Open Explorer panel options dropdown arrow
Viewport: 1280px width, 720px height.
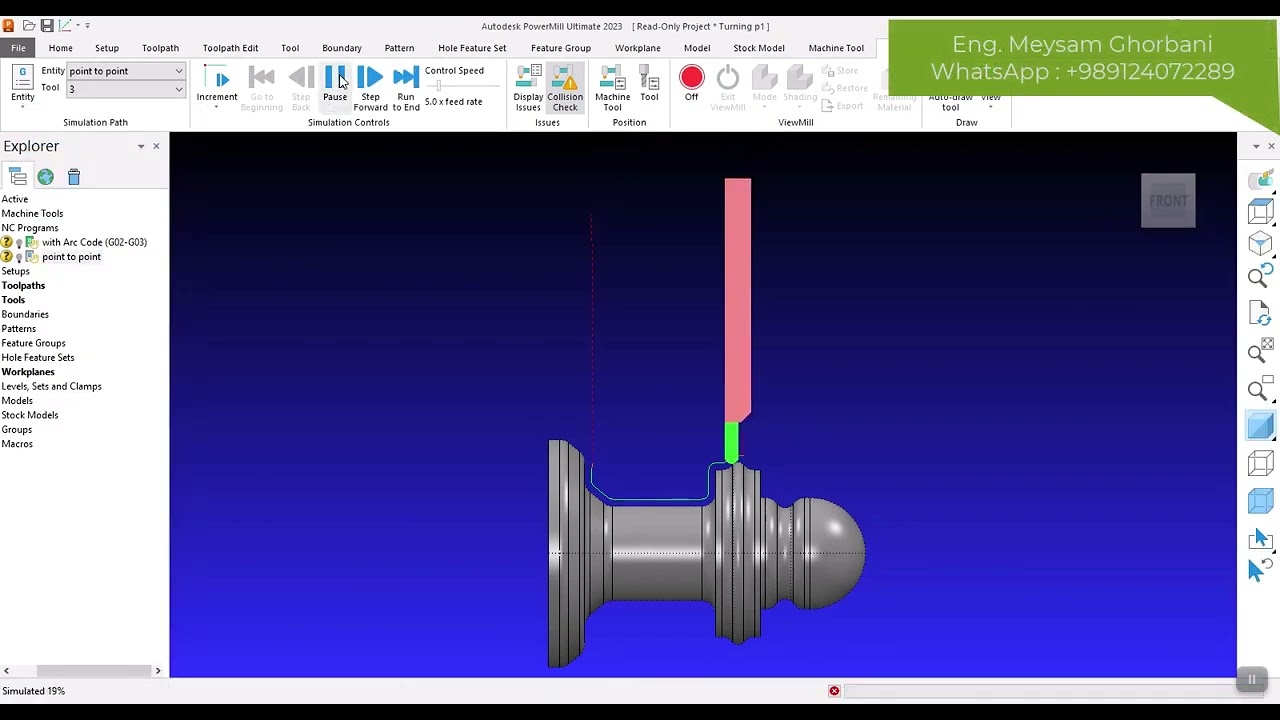(141, 147)
